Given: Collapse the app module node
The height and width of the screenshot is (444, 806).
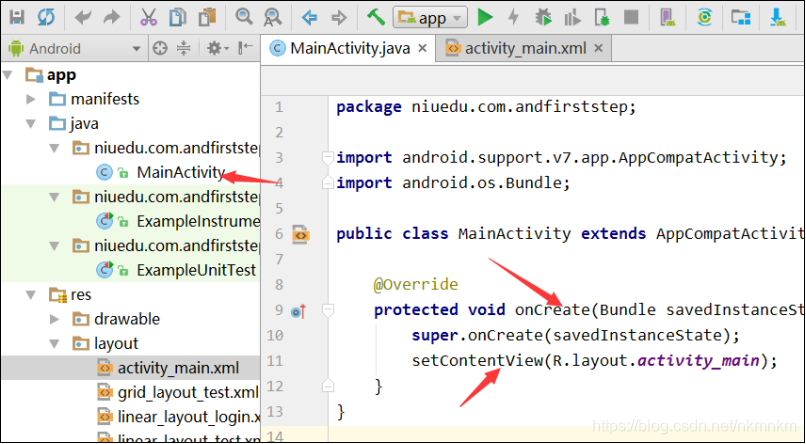Looking at the screenshot, I should 8,76.
